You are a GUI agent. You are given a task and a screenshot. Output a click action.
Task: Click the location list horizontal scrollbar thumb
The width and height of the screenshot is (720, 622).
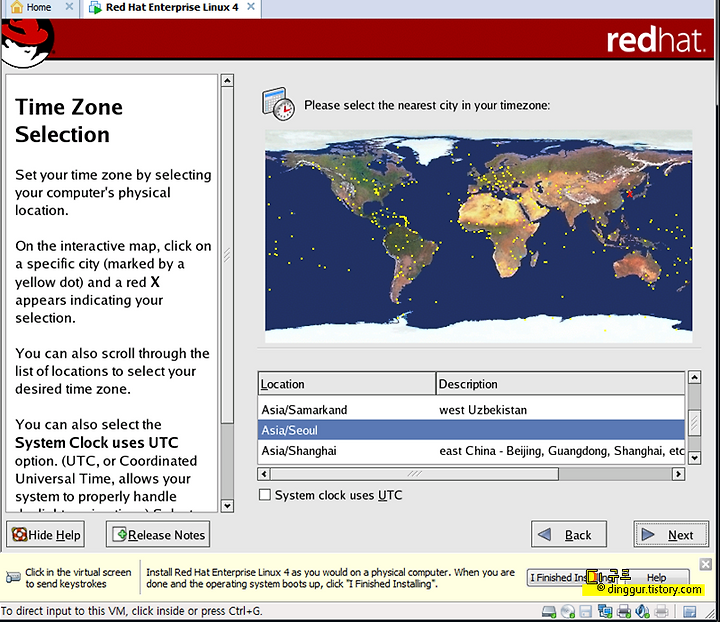point(415,474)
